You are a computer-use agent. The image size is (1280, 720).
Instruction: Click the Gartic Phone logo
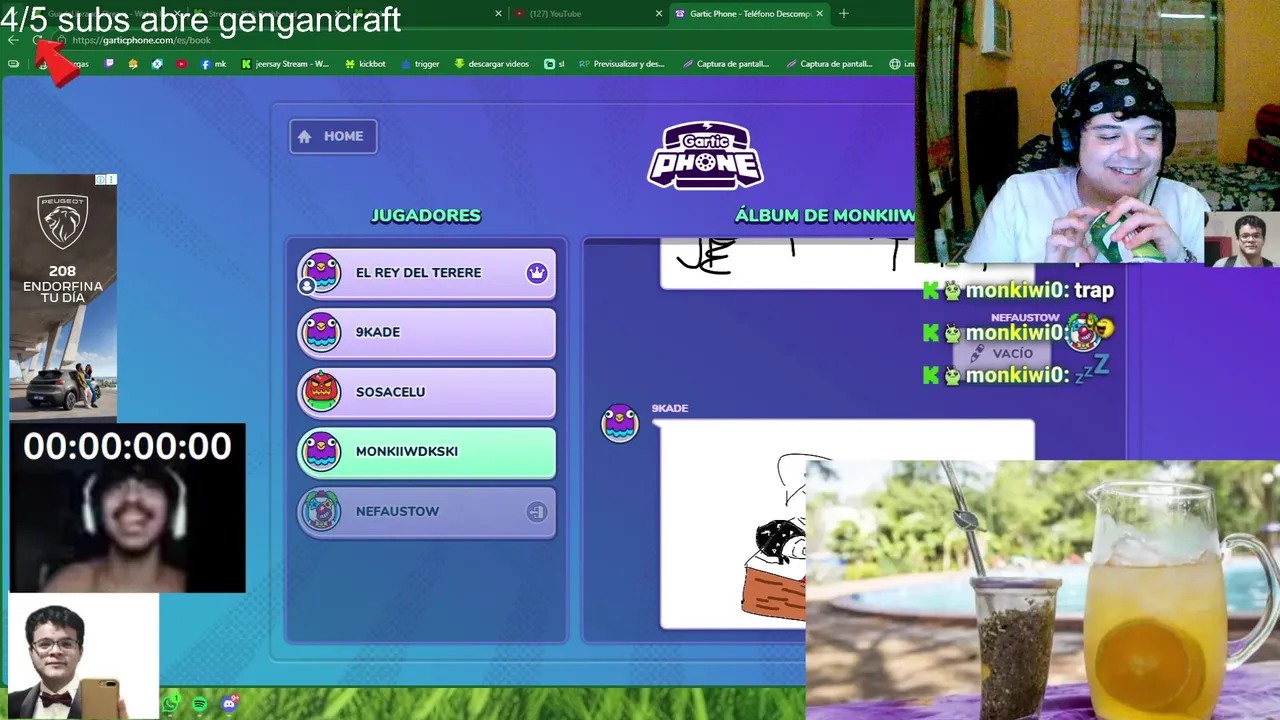(705, 155)
